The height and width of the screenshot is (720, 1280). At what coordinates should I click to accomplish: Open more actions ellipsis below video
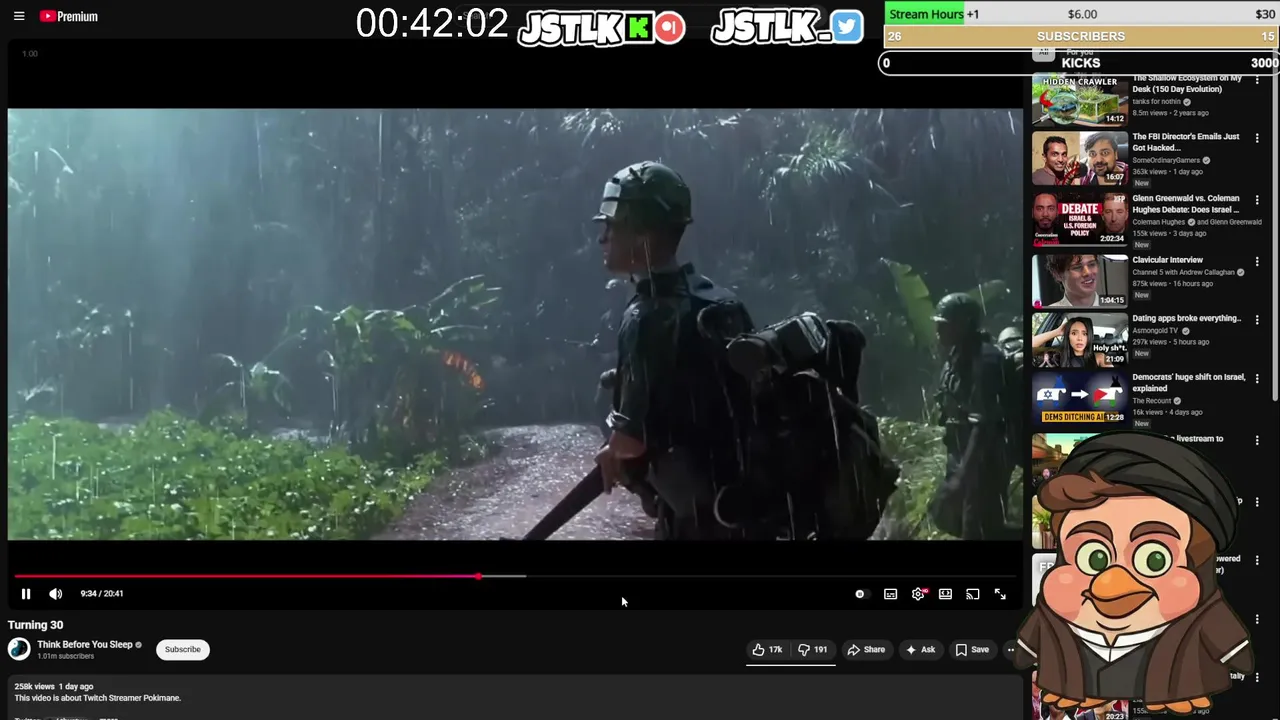point(1011,649)
